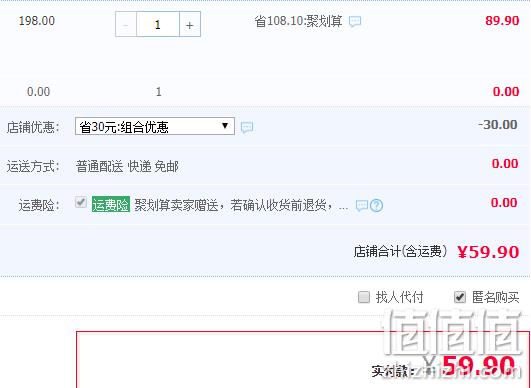
Task: Uncheck the 匿名购买 checkbox
Action: (x=460, y=297)
